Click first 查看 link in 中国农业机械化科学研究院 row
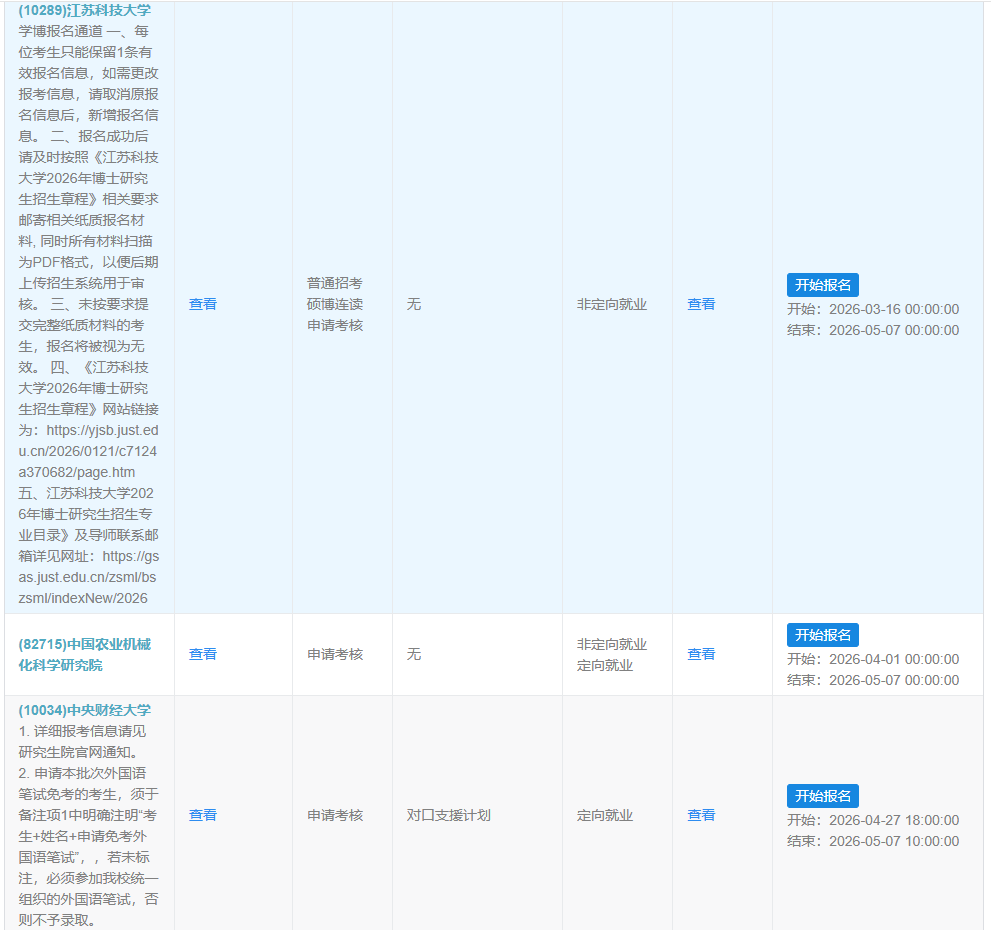 coord(203,654)
